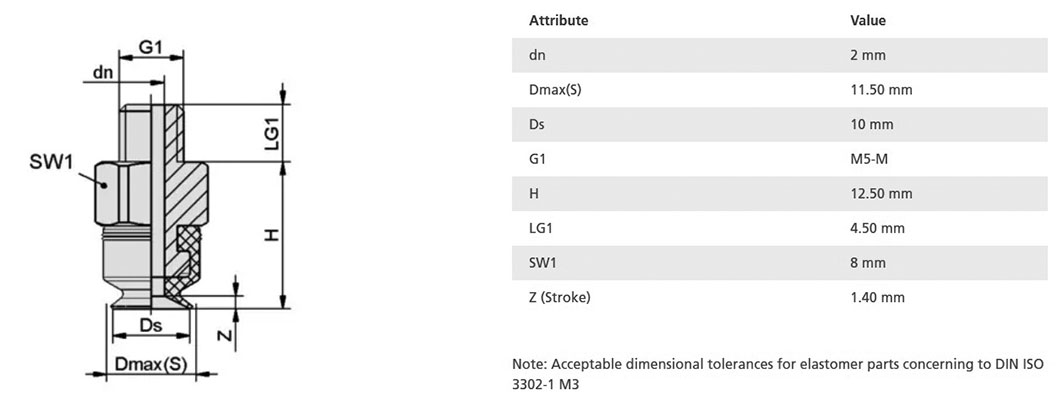The height and width of the screenshot is (412, 1063).
Task: Click the Value column header
Action: (868, 20)
